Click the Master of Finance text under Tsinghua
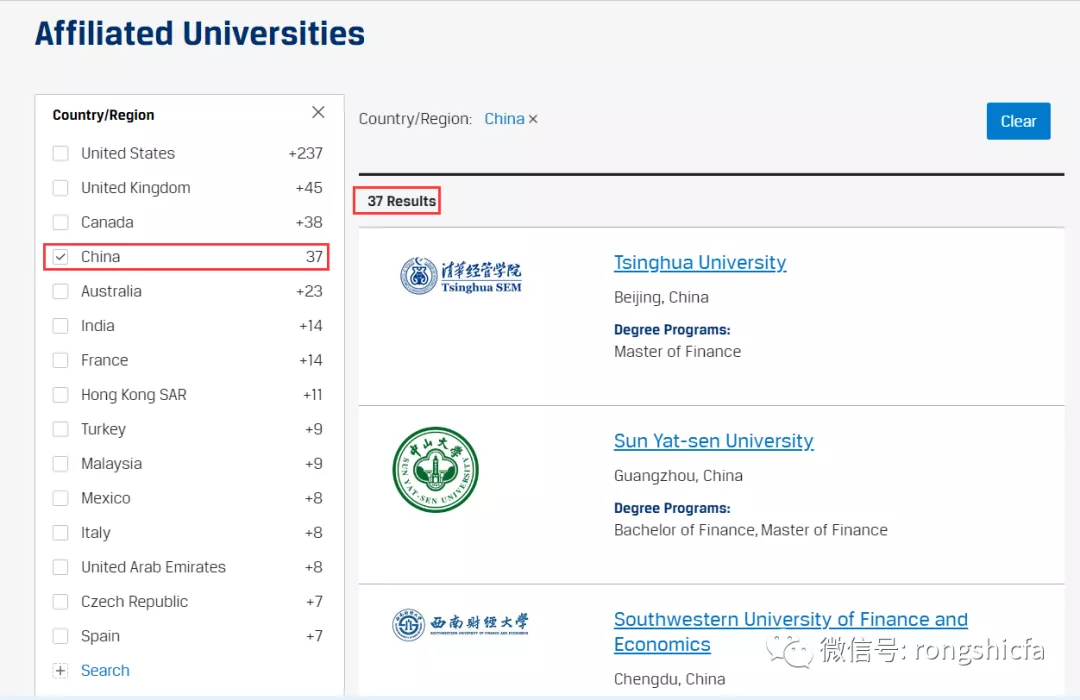 tap(678, 351)
